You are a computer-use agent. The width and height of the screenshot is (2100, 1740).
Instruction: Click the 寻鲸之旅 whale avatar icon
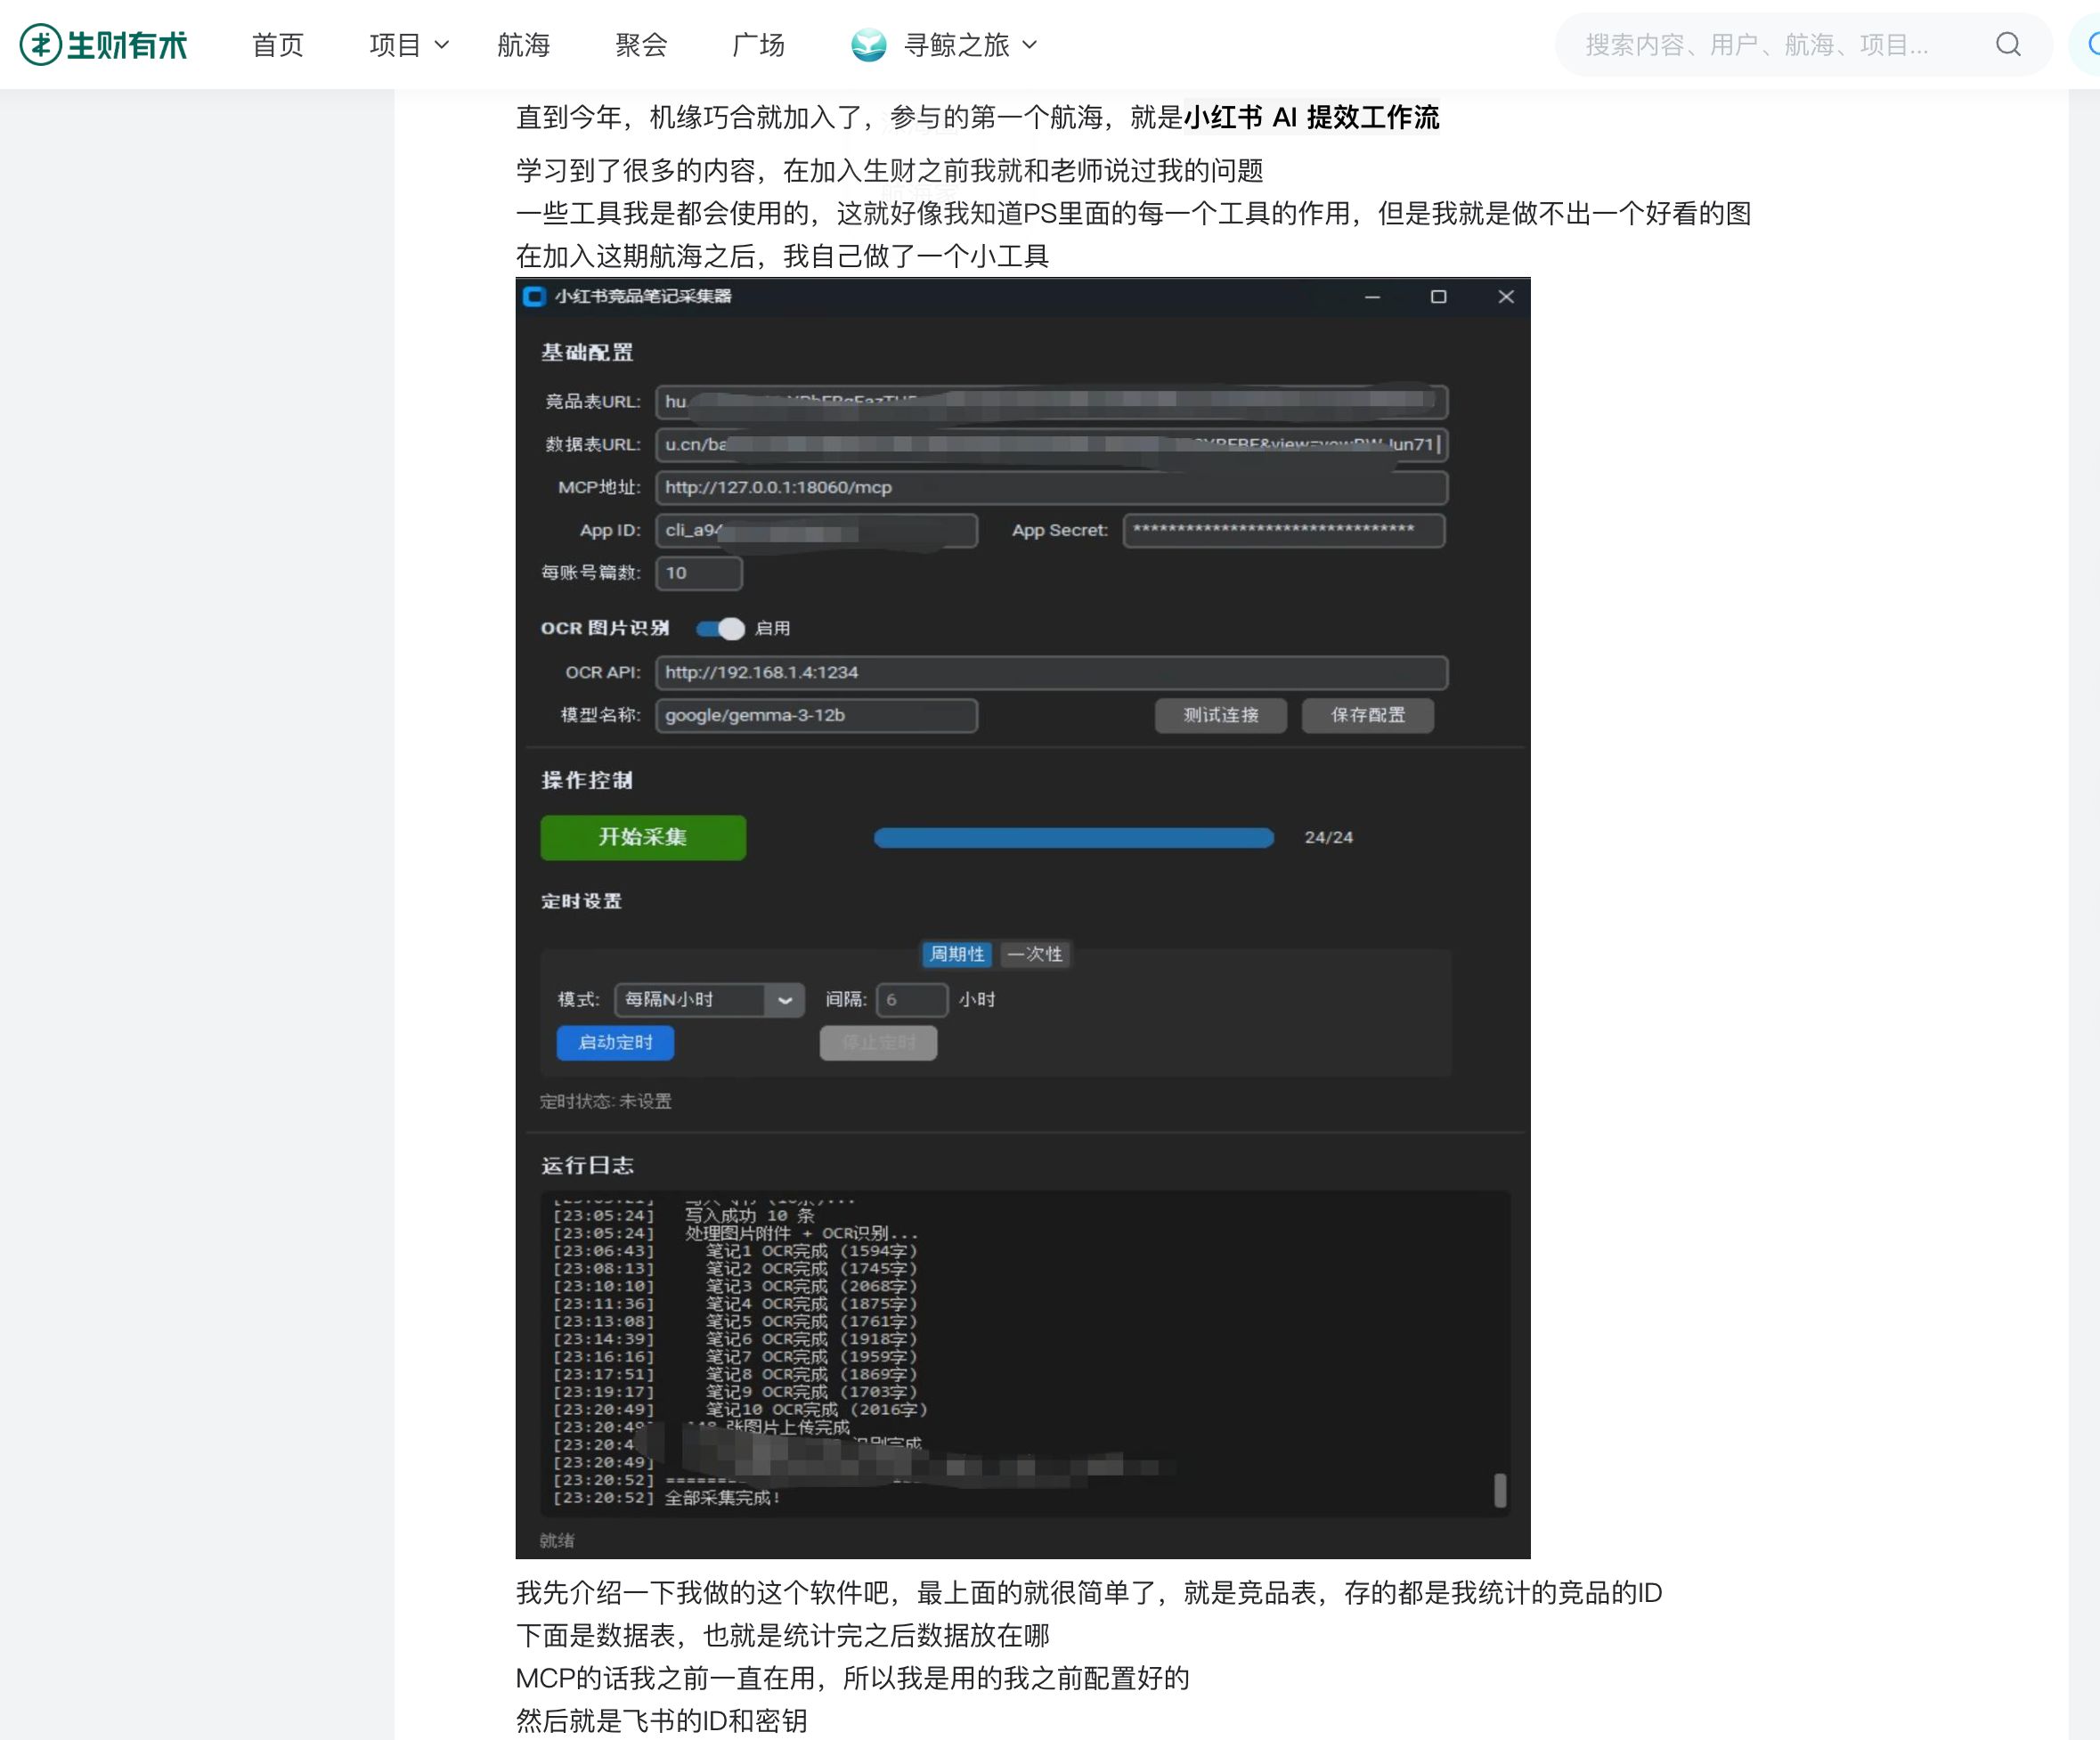click(x=868, y=45)
